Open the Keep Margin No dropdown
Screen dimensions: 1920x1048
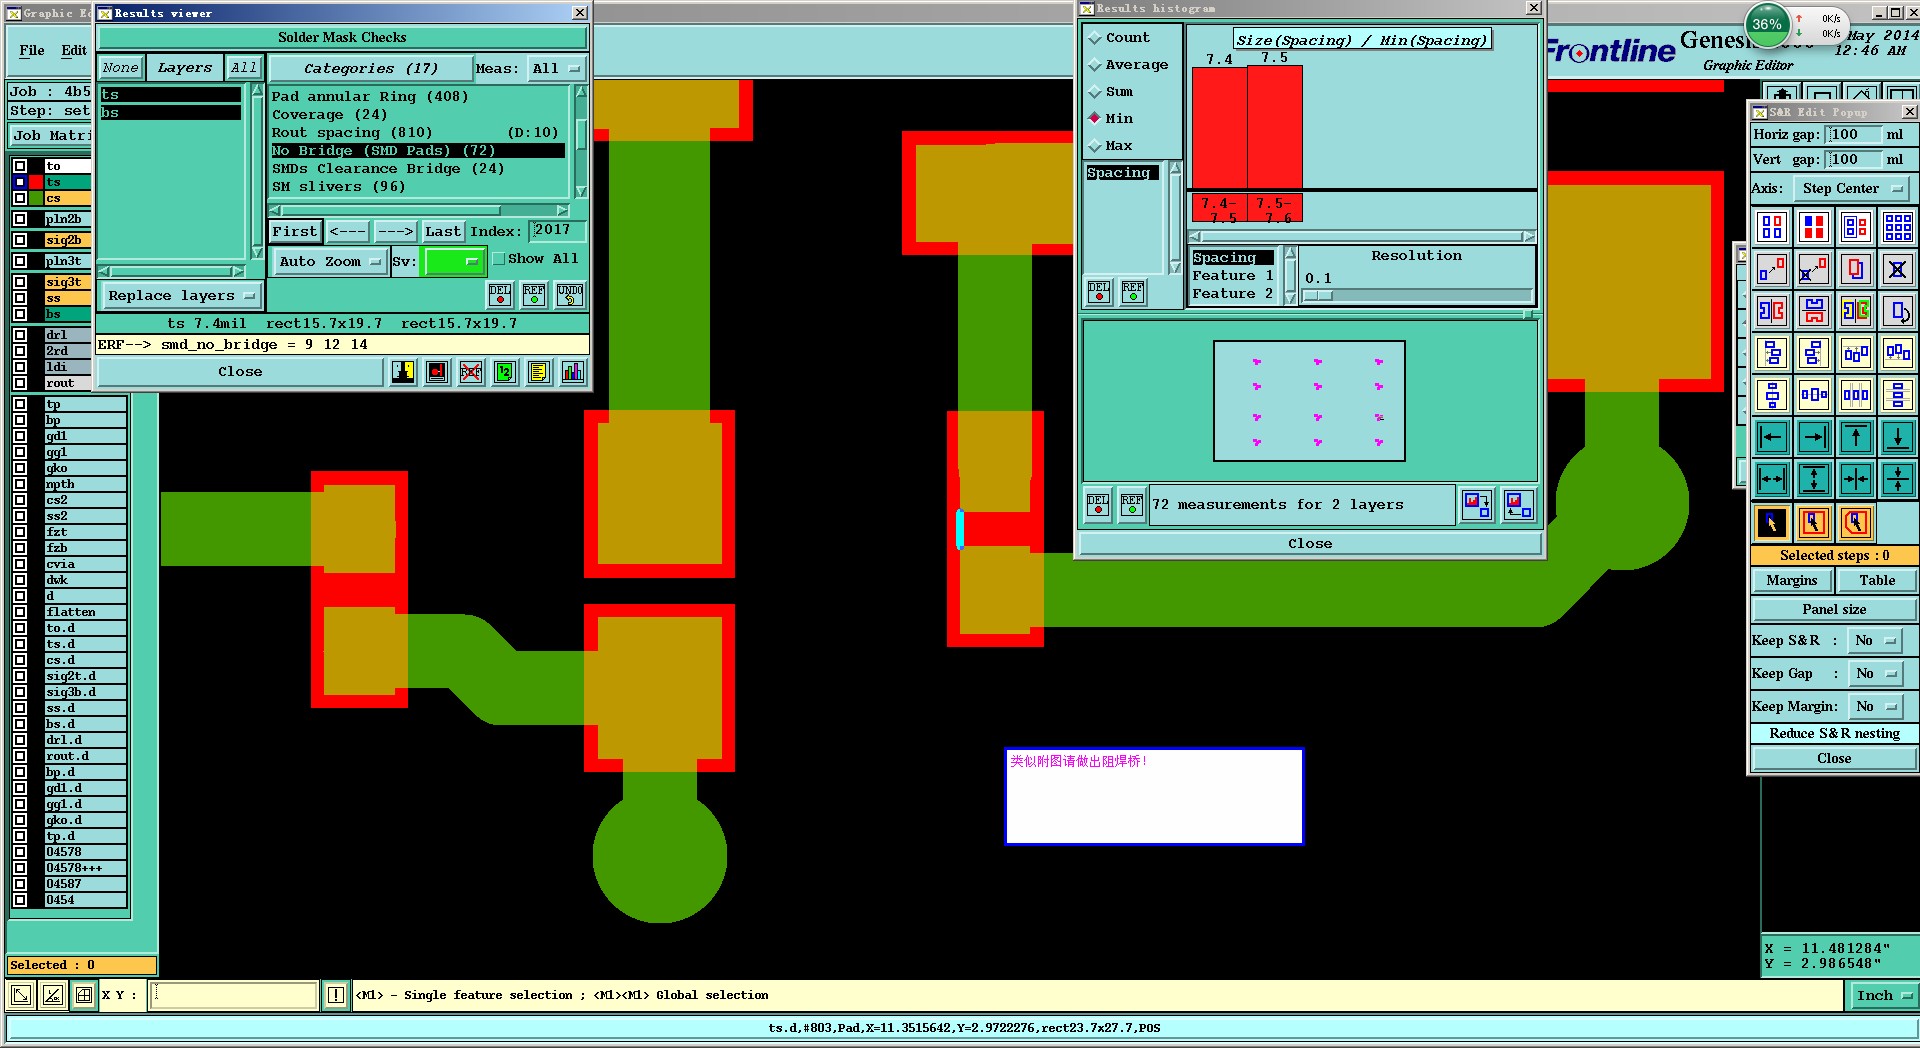point(1876,707)
